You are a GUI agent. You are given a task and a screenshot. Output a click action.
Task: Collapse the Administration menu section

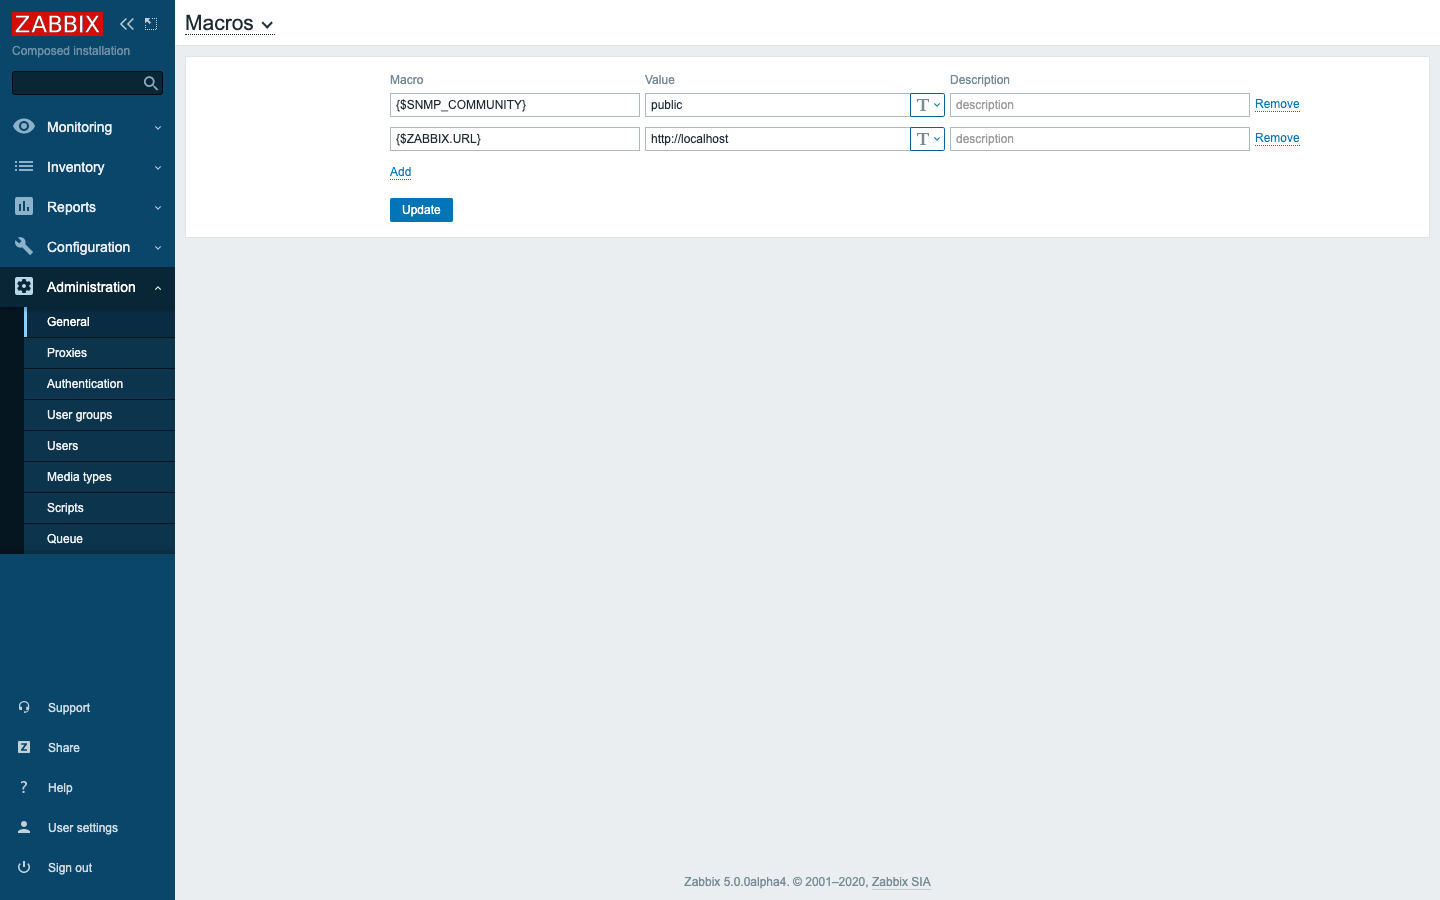pyautogui.click(x=87, y=287)
